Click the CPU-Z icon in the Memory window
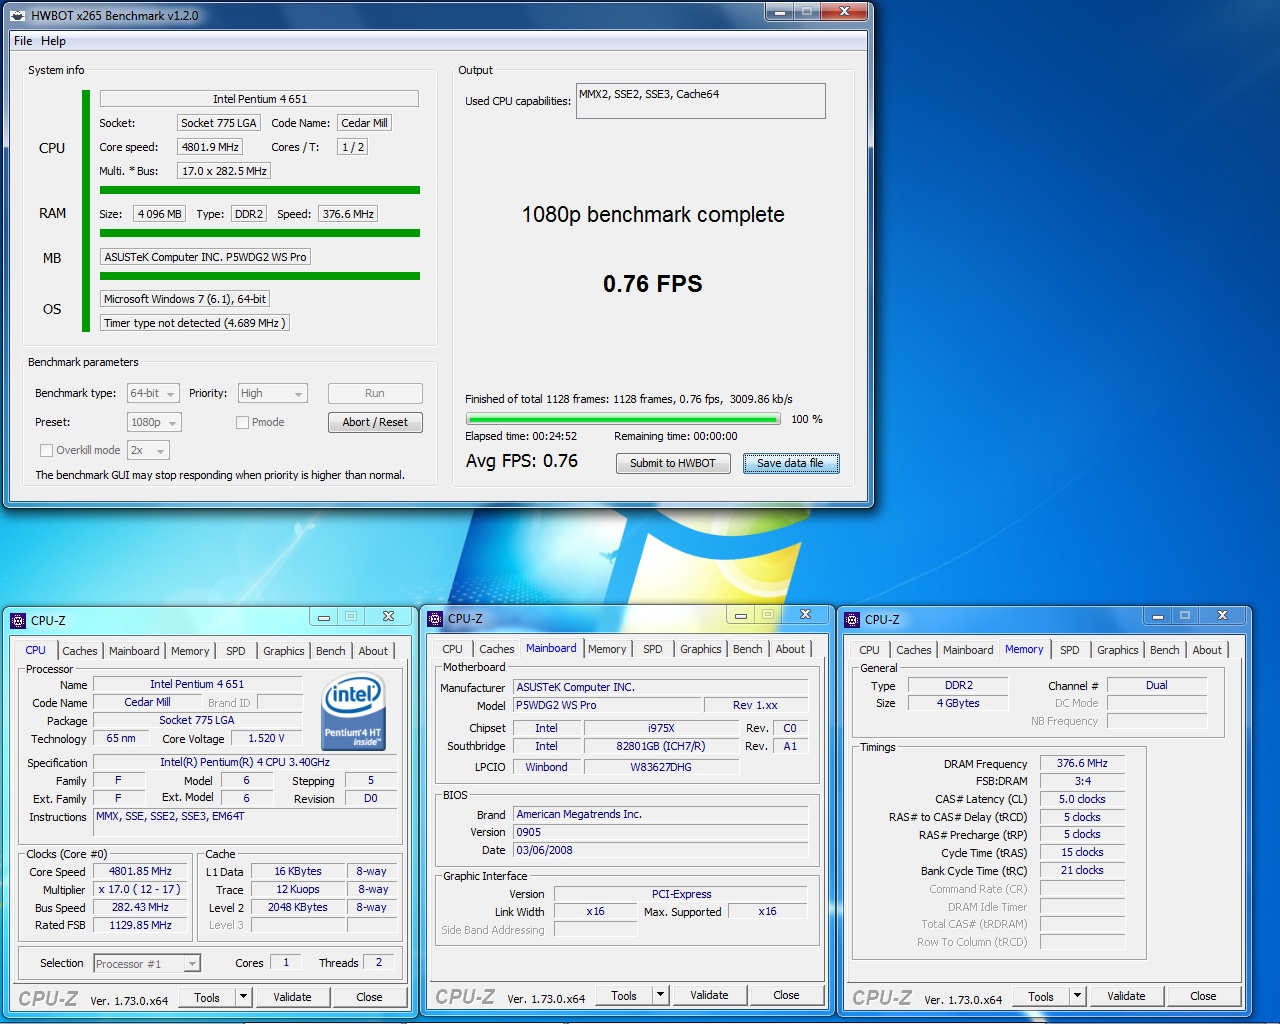Image resolution: width=1280 pixels, height=1024 pixels. pyautogui.click(x=852, y=619)
